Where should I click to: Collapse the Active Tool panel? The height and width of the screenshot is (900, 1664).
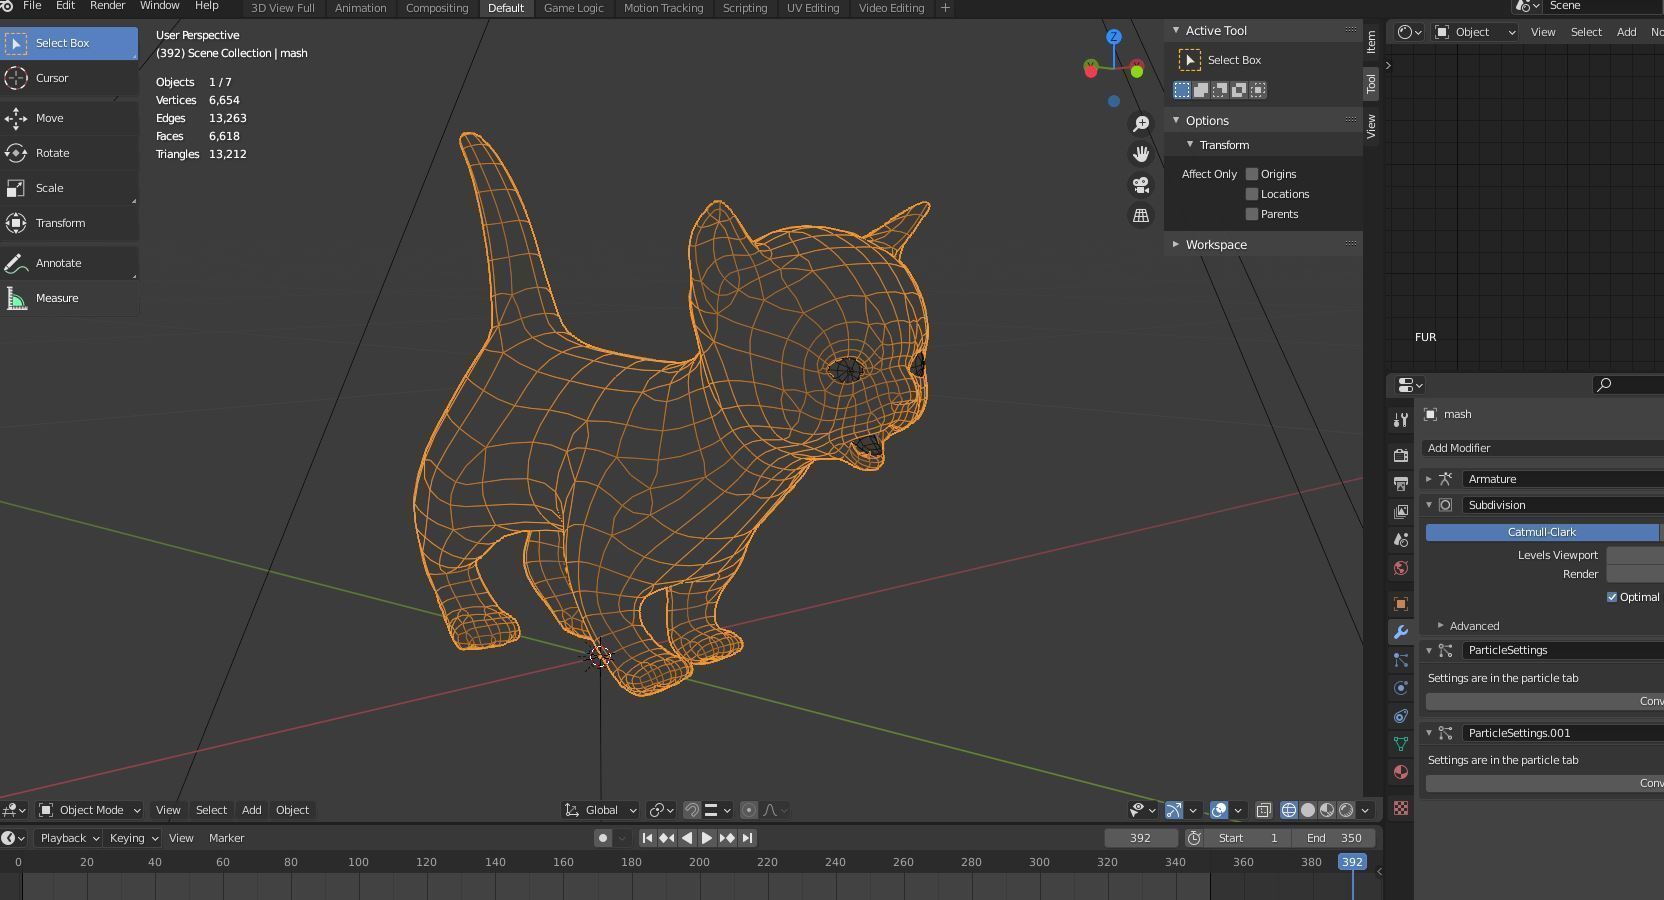tap(1177, 31)
